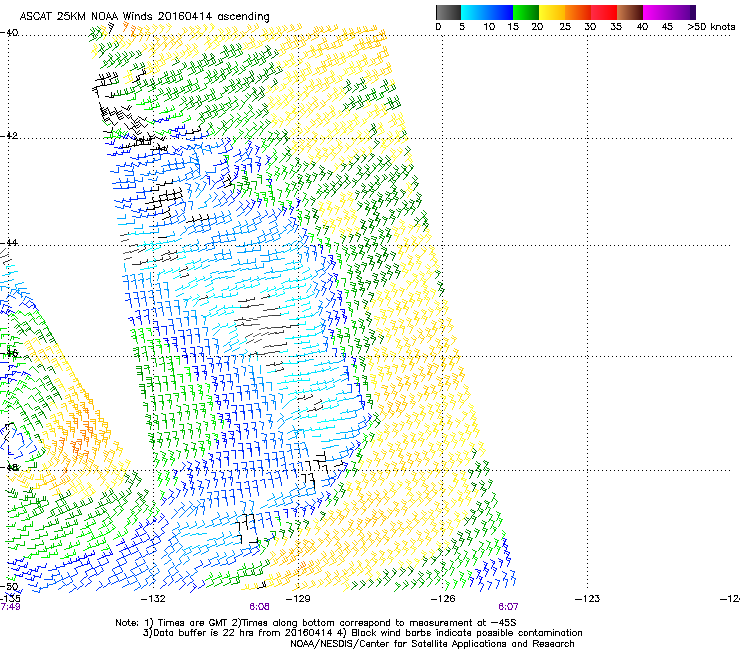
Task: Click the -48 latitude label
Action: 9,467
